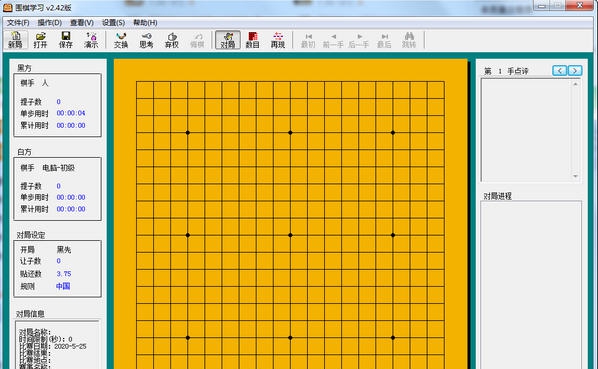Viewport: 598px width, 369px height.
Task: Toggle the 对局 play mode button
Action: click(228, 40)
